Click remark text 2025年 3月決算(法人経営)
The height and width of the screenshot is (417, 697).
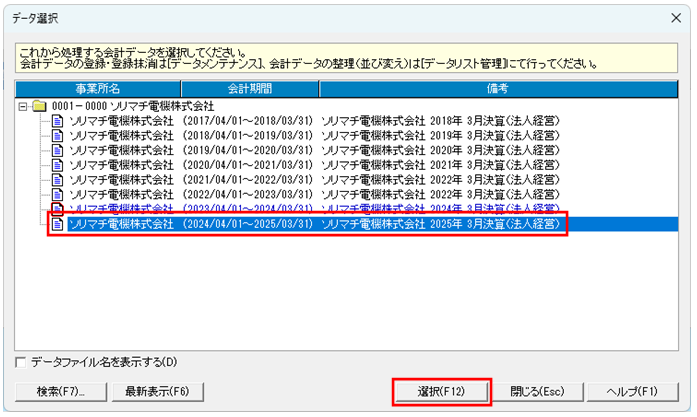coord(495,224)
